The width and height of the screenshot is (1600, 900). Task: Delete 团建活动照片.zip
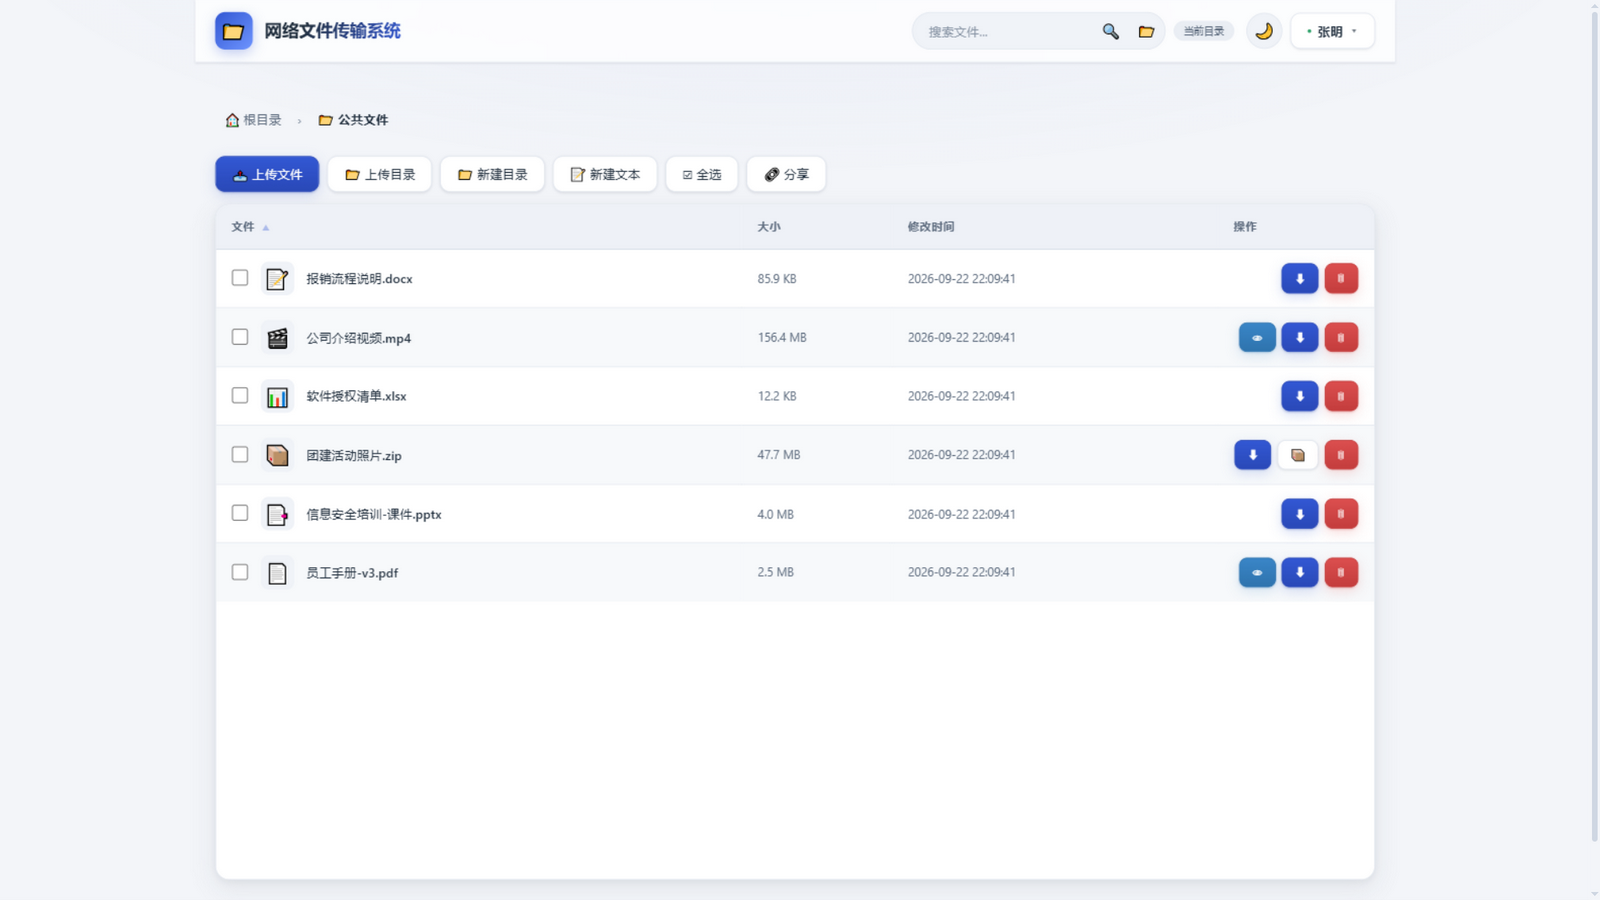pos(1341,455)
